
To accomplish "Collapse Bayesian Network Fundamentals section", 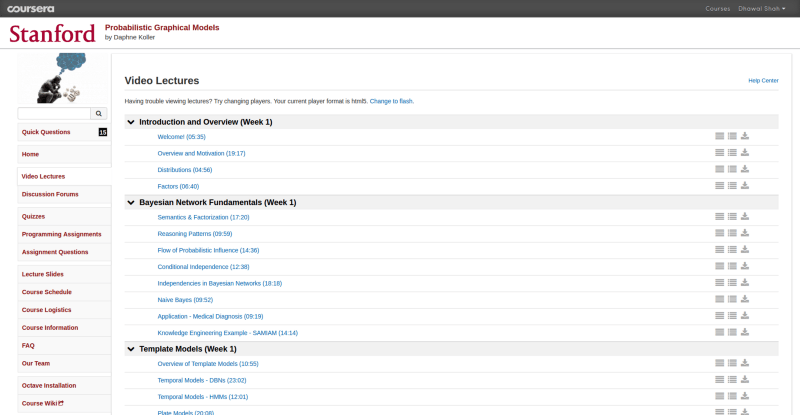I will [x=131, y=202].
